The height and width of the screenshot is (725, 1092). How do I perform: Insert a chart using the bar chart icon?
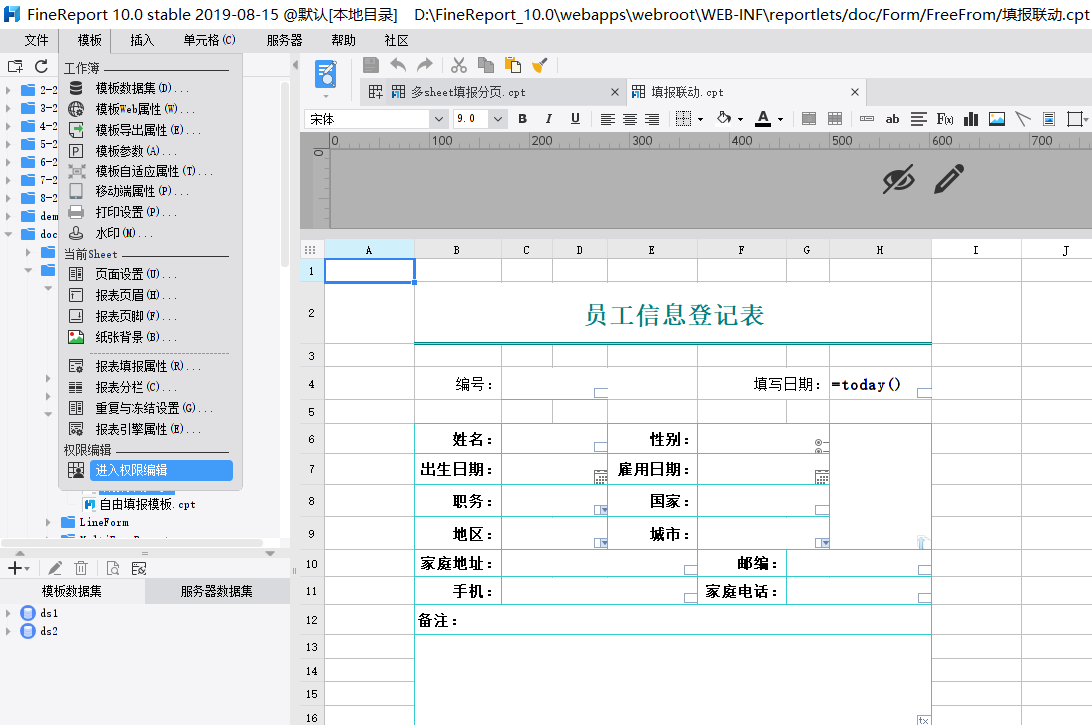pyautogui.click(x=971, y=119)
